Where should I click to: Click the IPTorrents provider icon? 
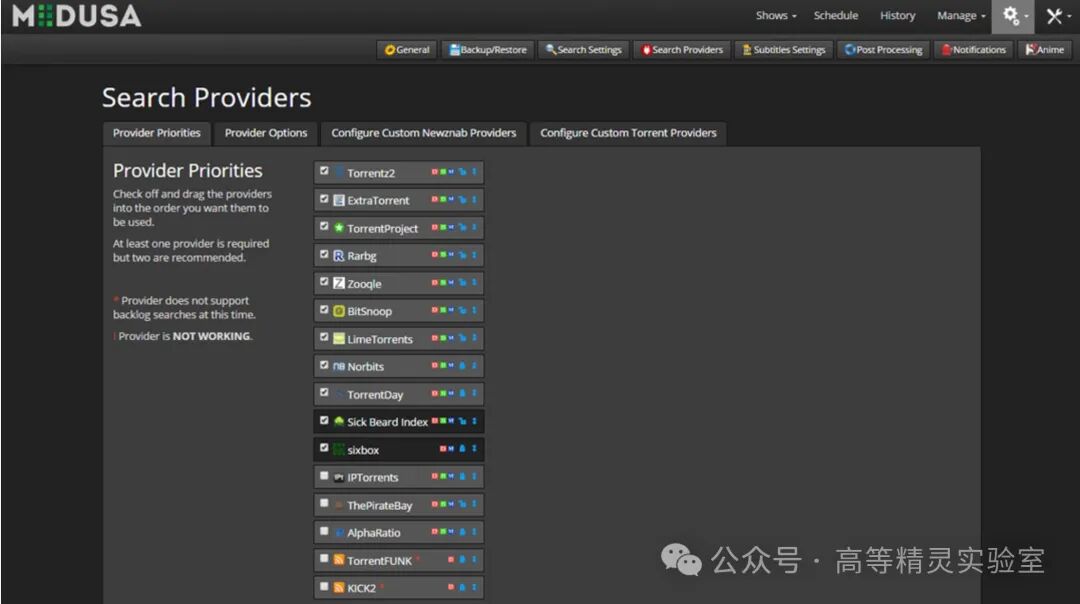click(x=339, y=477)
